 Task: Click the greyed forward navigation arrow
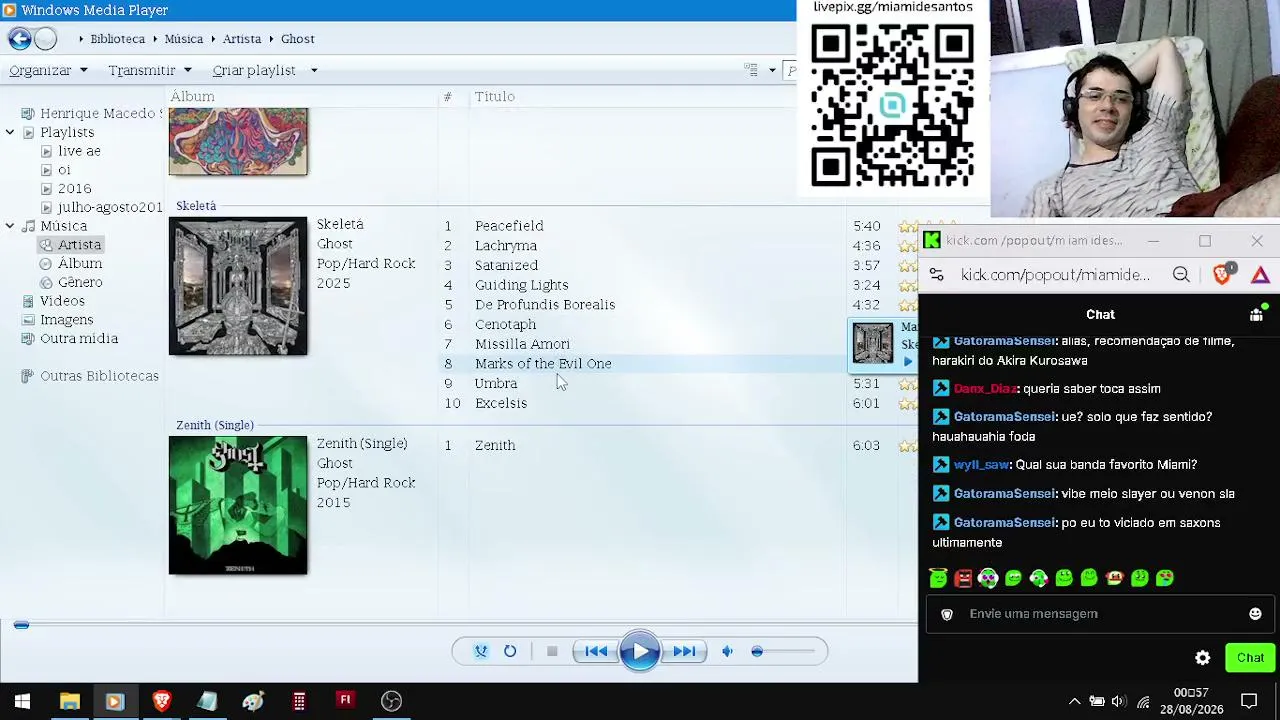tap(45, 39)
